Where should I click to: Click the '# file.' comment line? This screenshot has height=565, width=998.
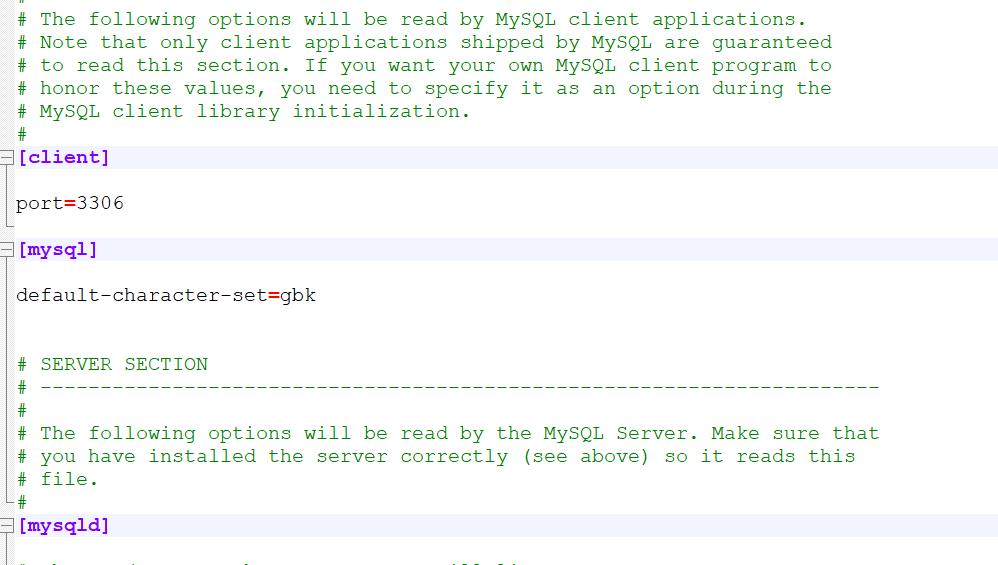pyautogui.click(x=58, y=479)
